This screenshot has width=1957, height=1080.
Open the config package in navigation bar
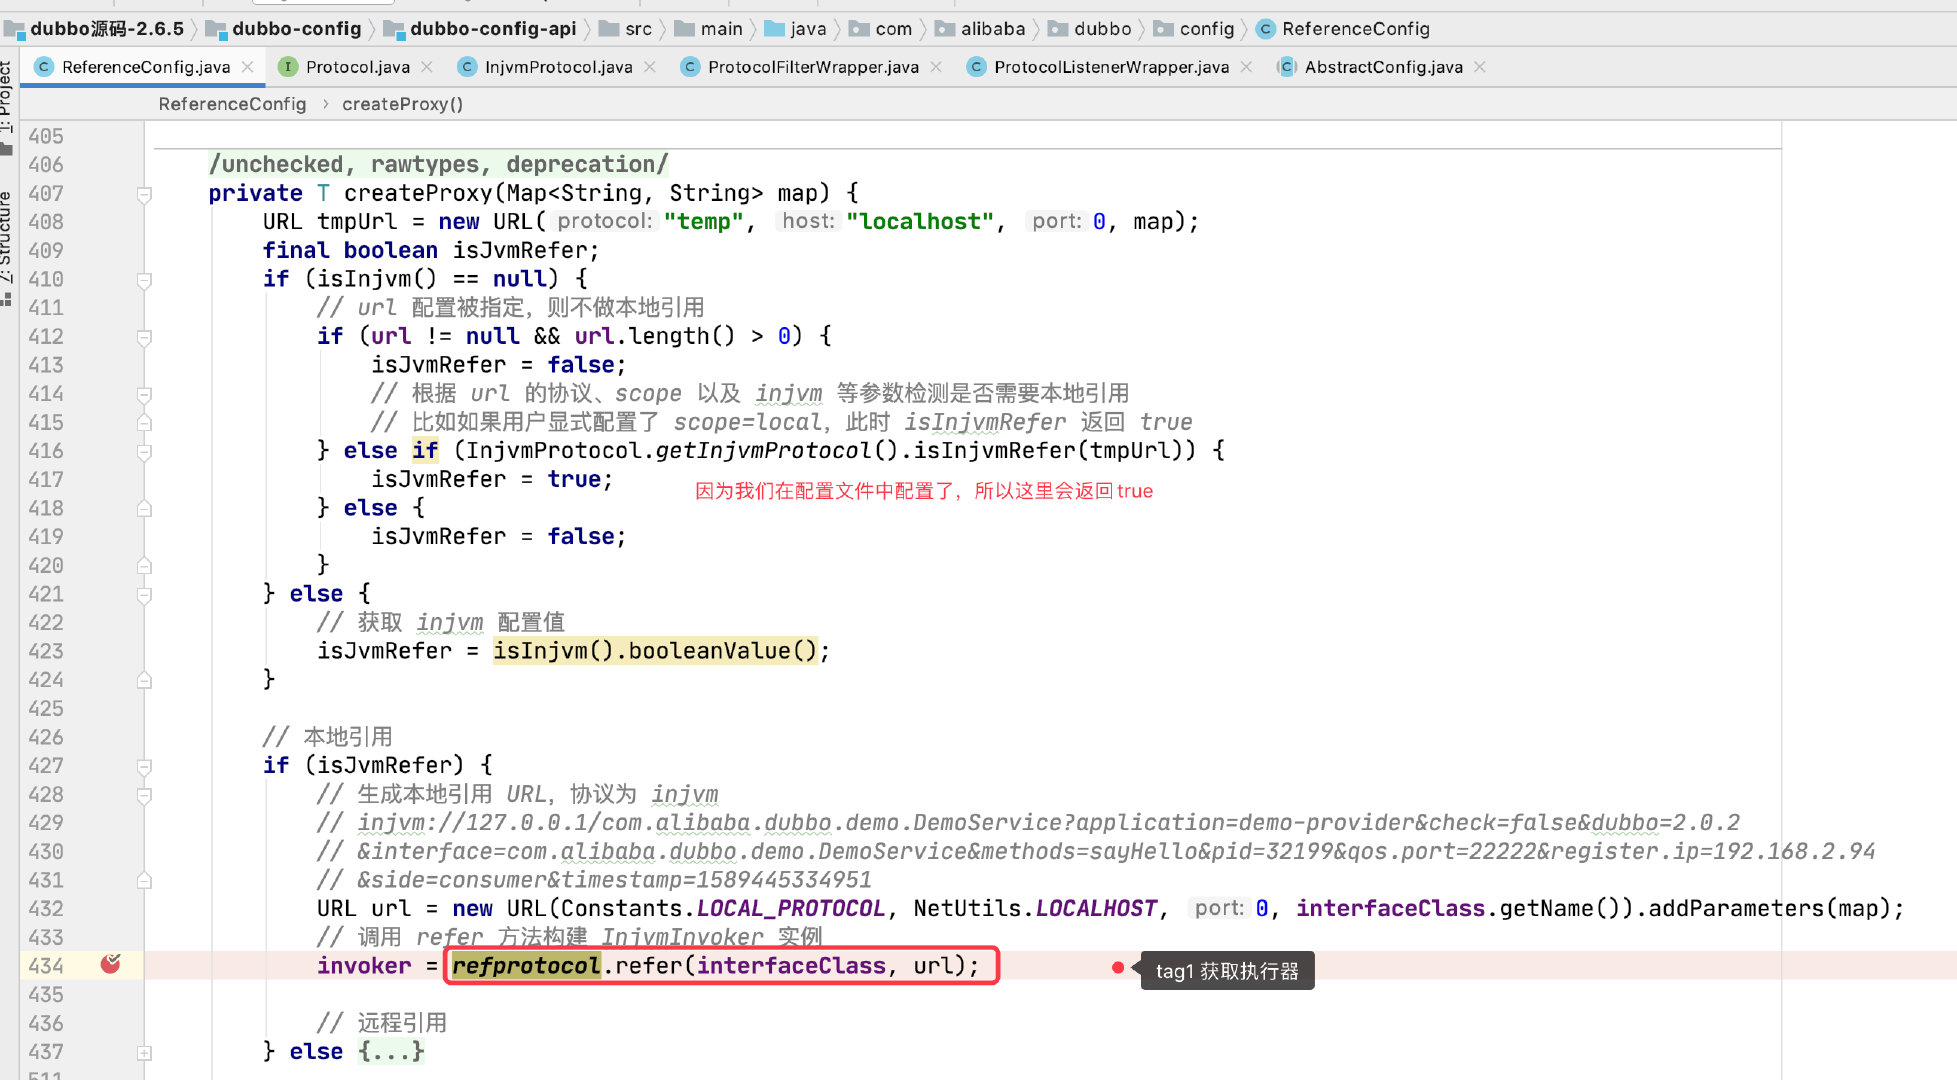coord(1206,29)
